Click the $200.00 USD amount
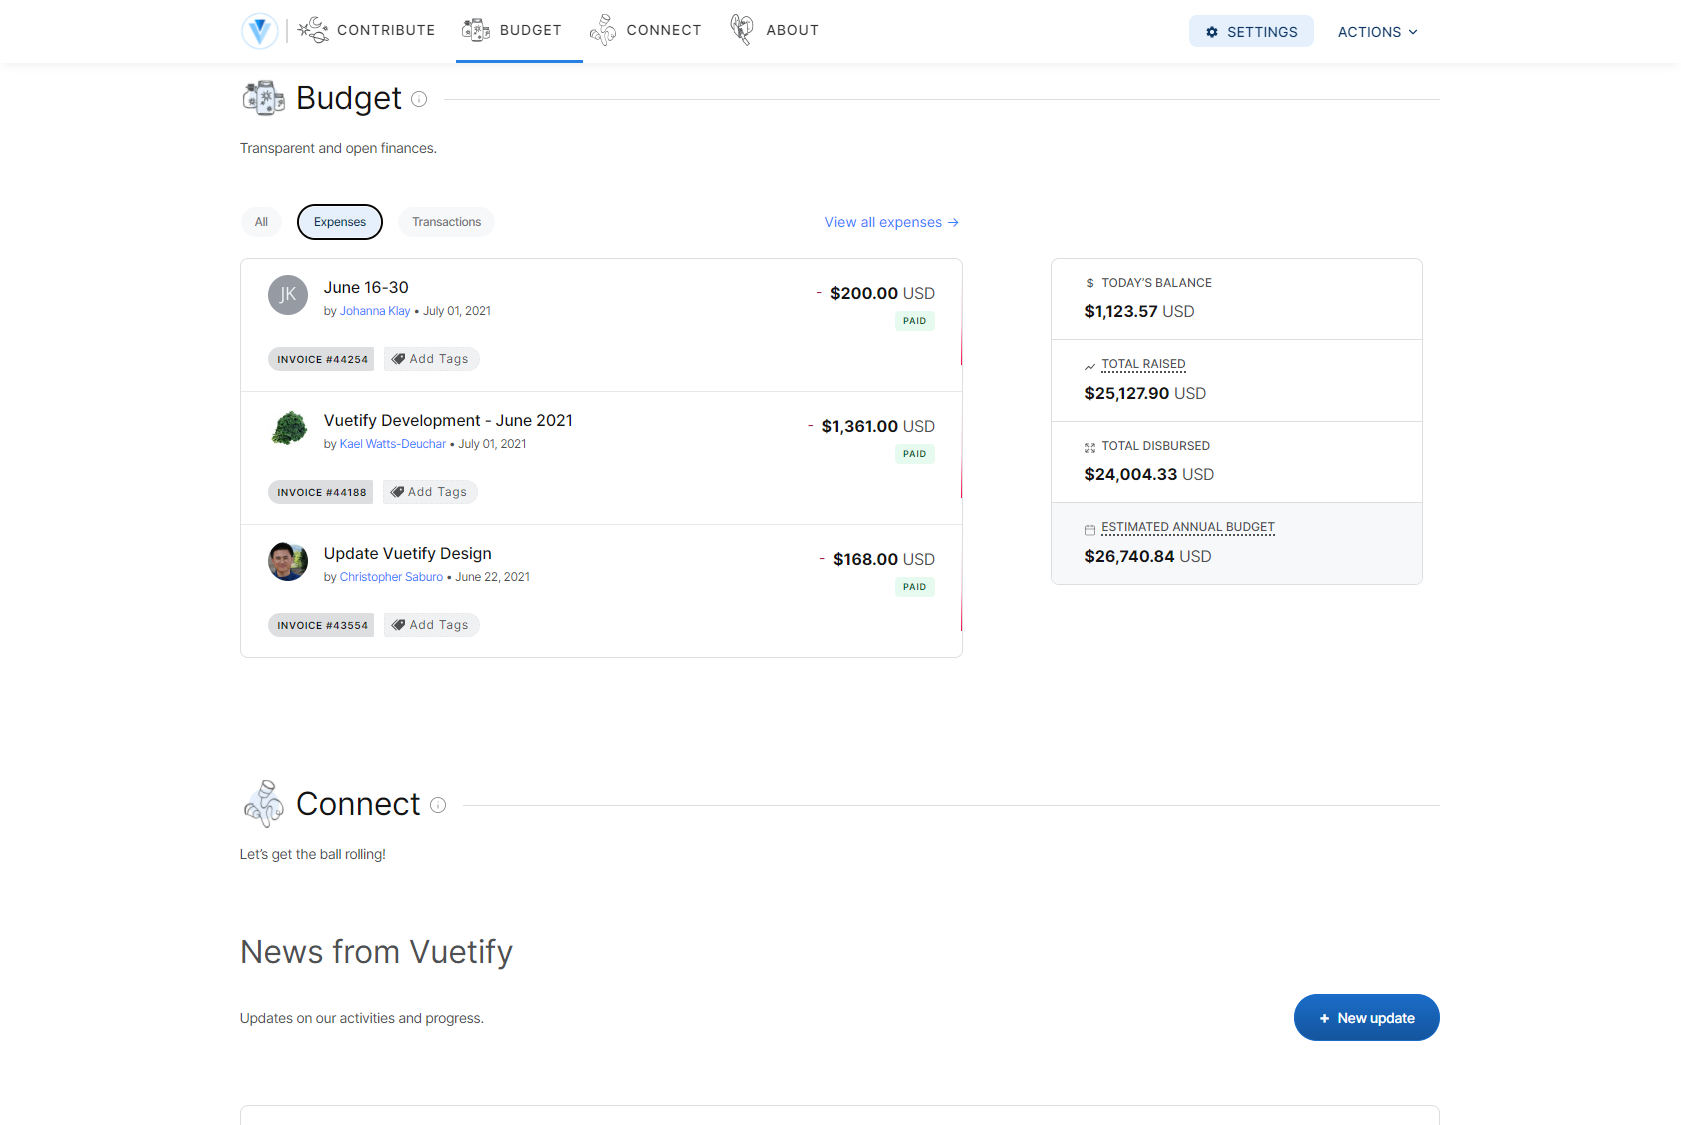 882,293
